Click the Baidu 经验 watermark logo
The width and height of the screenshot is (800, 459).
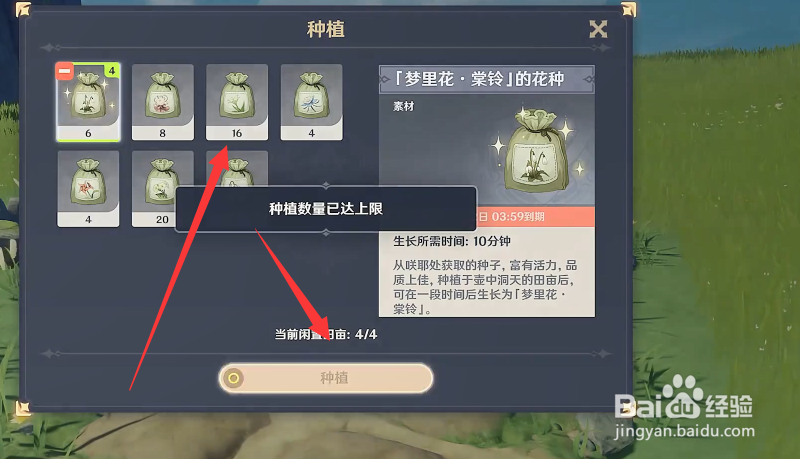click(684, 406)
